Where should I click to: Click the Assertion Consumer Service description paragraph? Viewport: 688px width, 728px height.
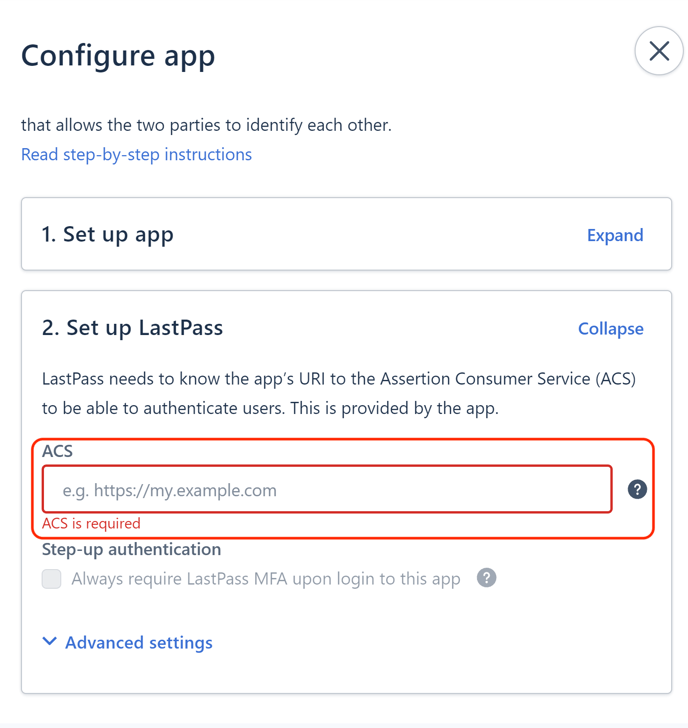(x=339, y=394)
